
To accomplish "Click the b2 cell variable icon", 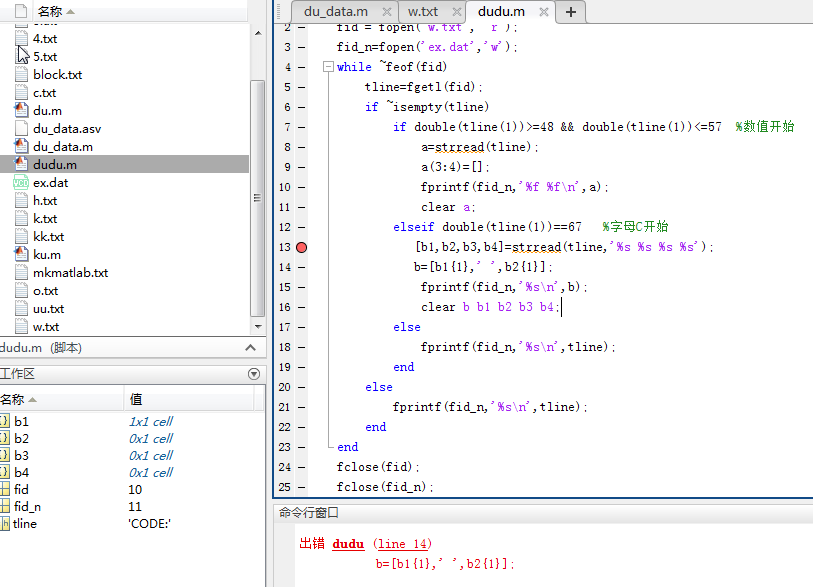I will click(5, 438).
